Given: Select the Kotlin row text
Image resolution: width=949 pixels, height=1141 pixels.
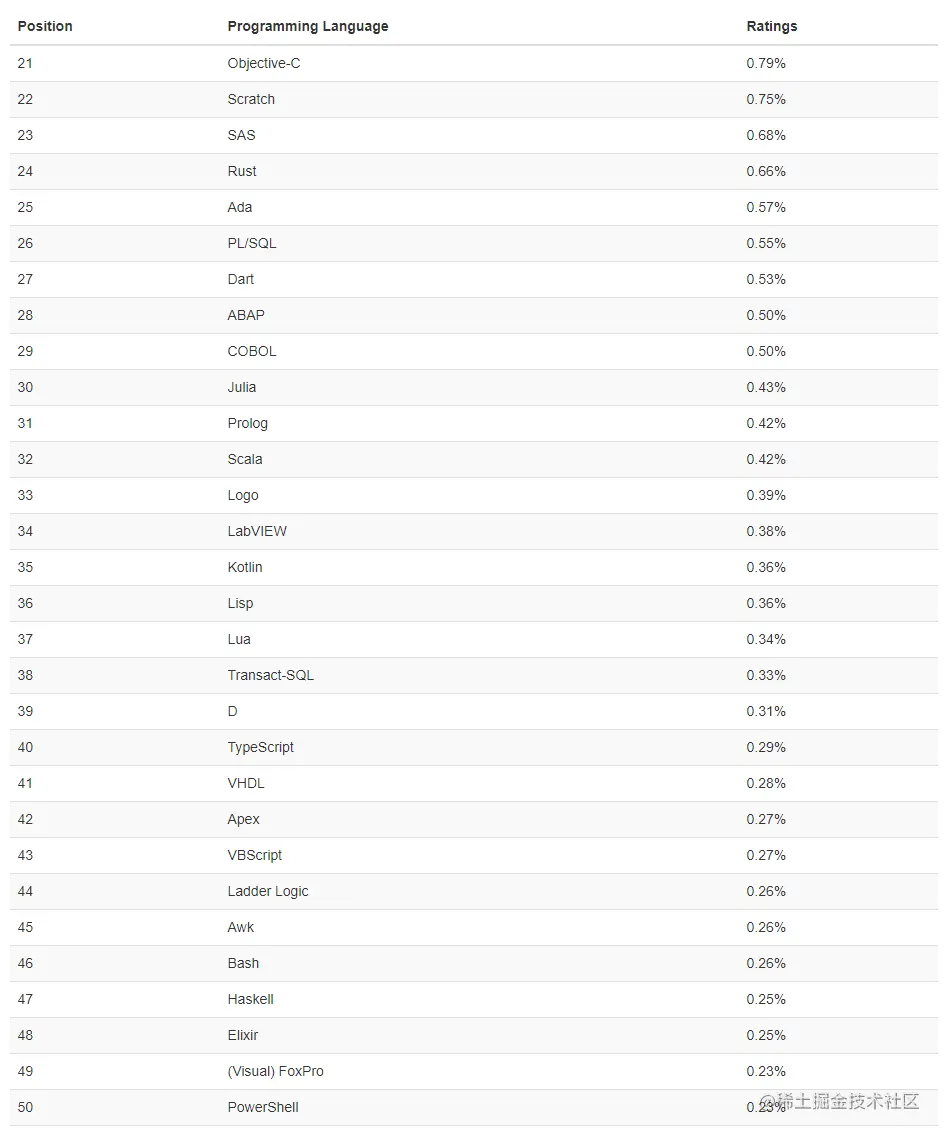Looking at the screenshot, I should [x=244, y=567].
